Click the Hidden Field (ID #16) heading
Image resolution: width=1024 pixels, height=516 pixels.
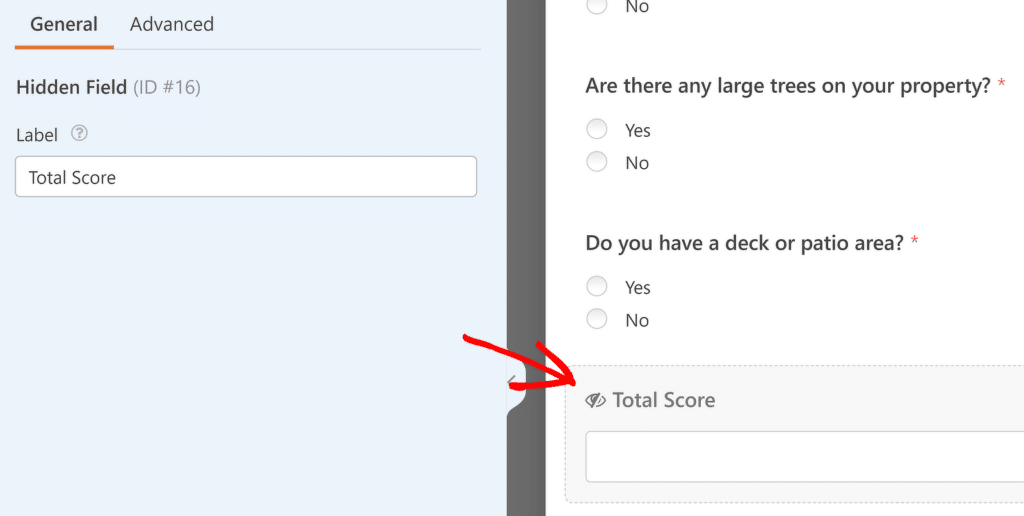108,88
